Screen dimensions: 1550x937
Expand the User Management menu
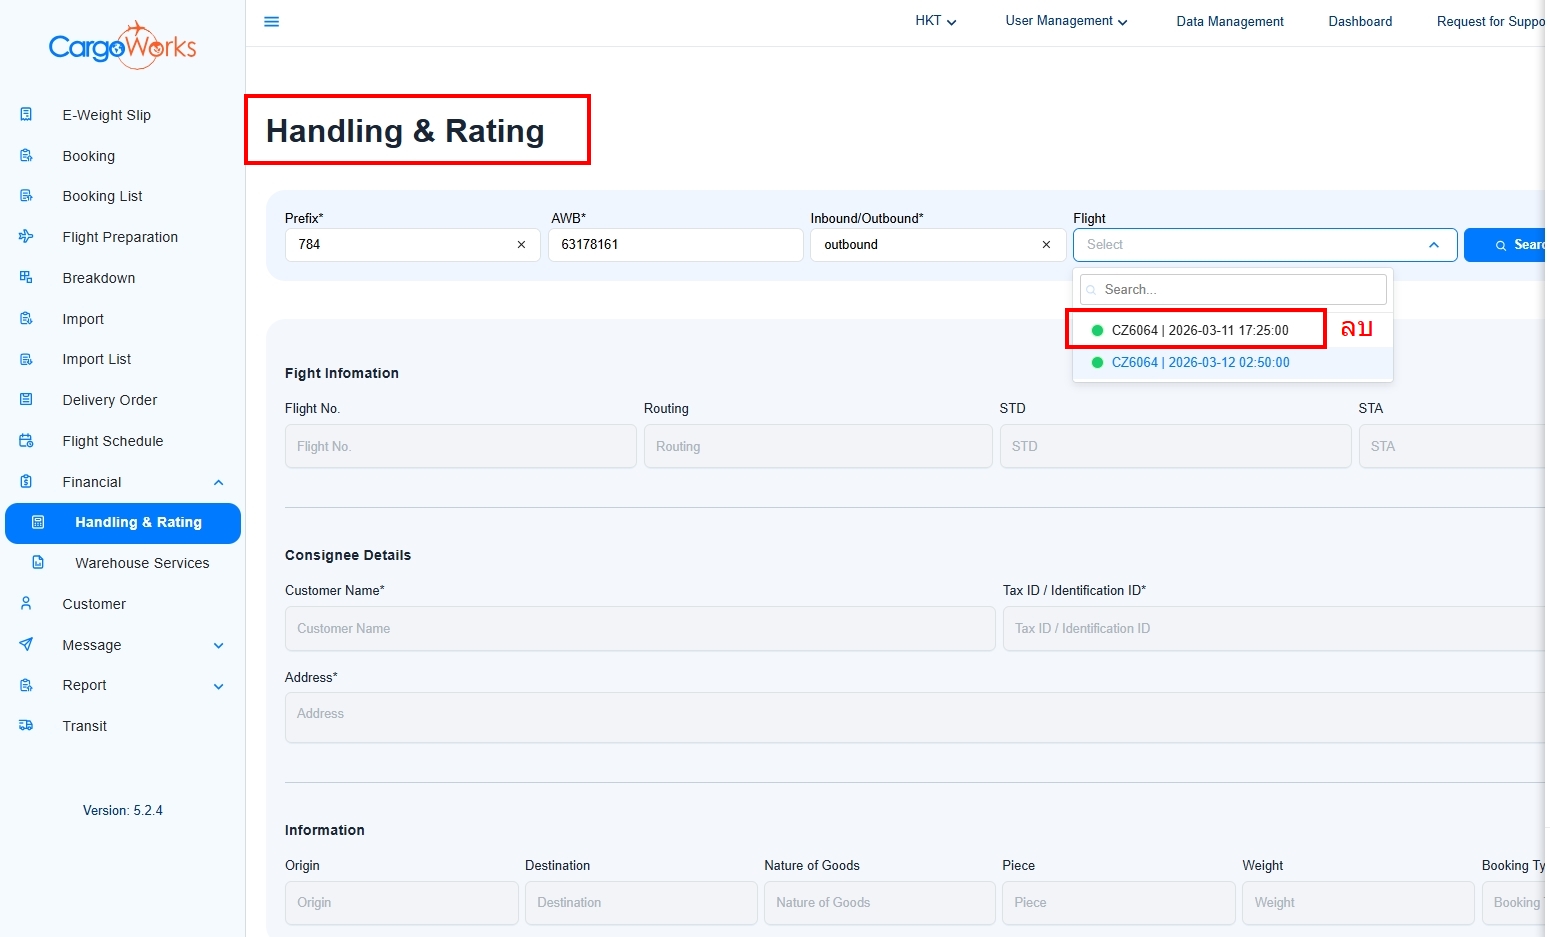coord(1065,21)
